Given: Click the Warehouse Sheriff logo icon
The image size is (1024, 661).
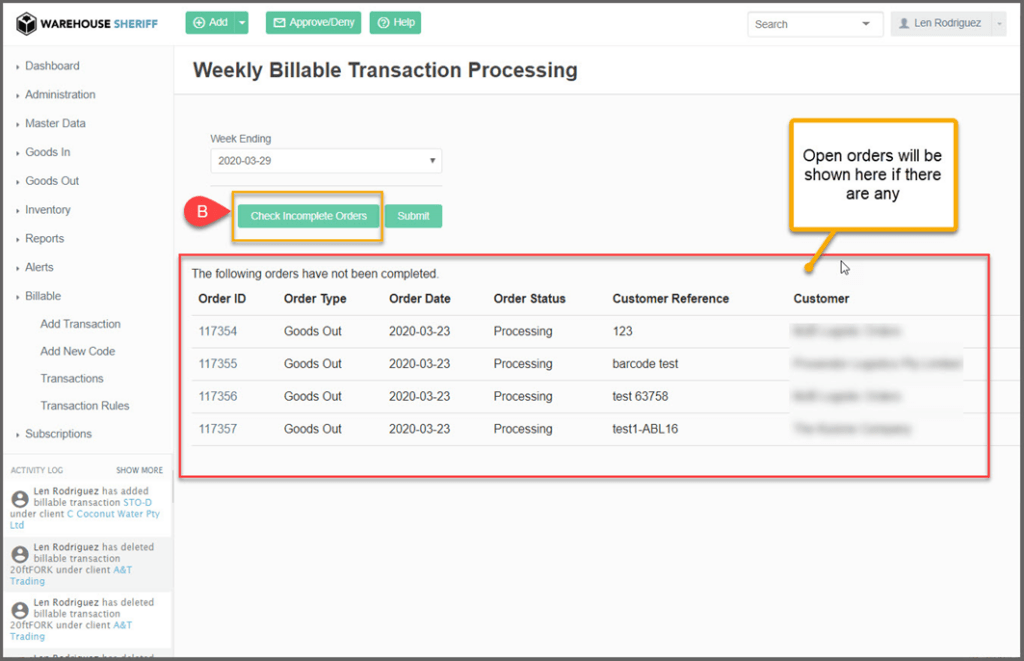Looking at the screenshot, I should click(x=27, y=23).
